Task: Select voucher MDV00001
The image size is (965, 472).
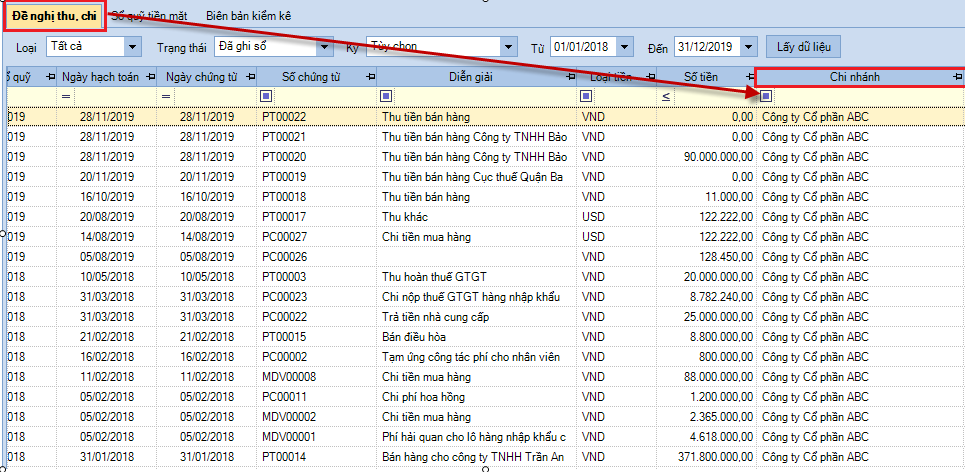Action: [289, 437]
